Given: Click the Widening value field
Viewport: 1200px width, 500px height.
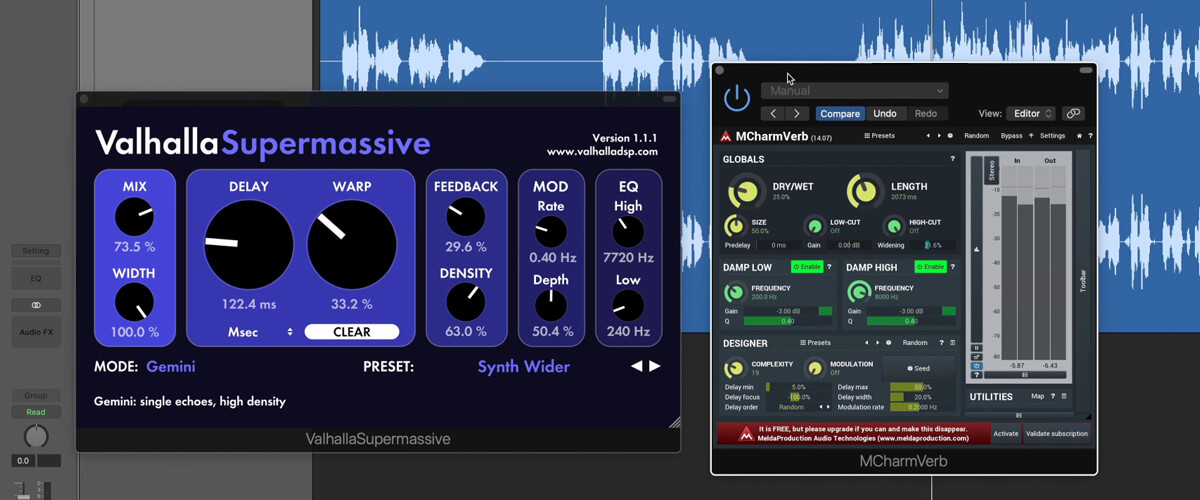Looking at the screenshot, I should click(x=932, y=245).
